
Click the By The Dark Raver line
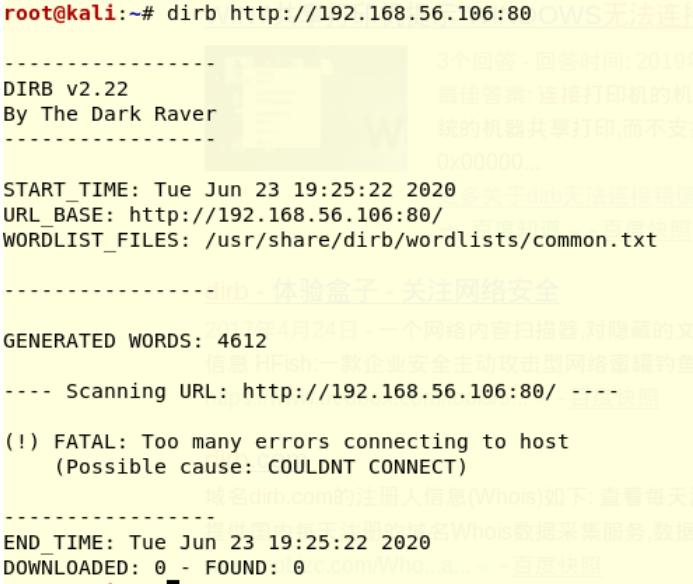(x=110, y=115)
